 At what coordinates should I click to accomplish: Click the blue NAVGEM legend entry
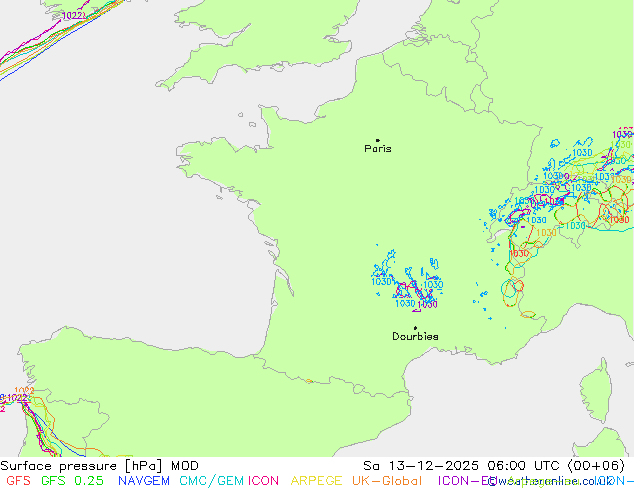pos(144,481)
